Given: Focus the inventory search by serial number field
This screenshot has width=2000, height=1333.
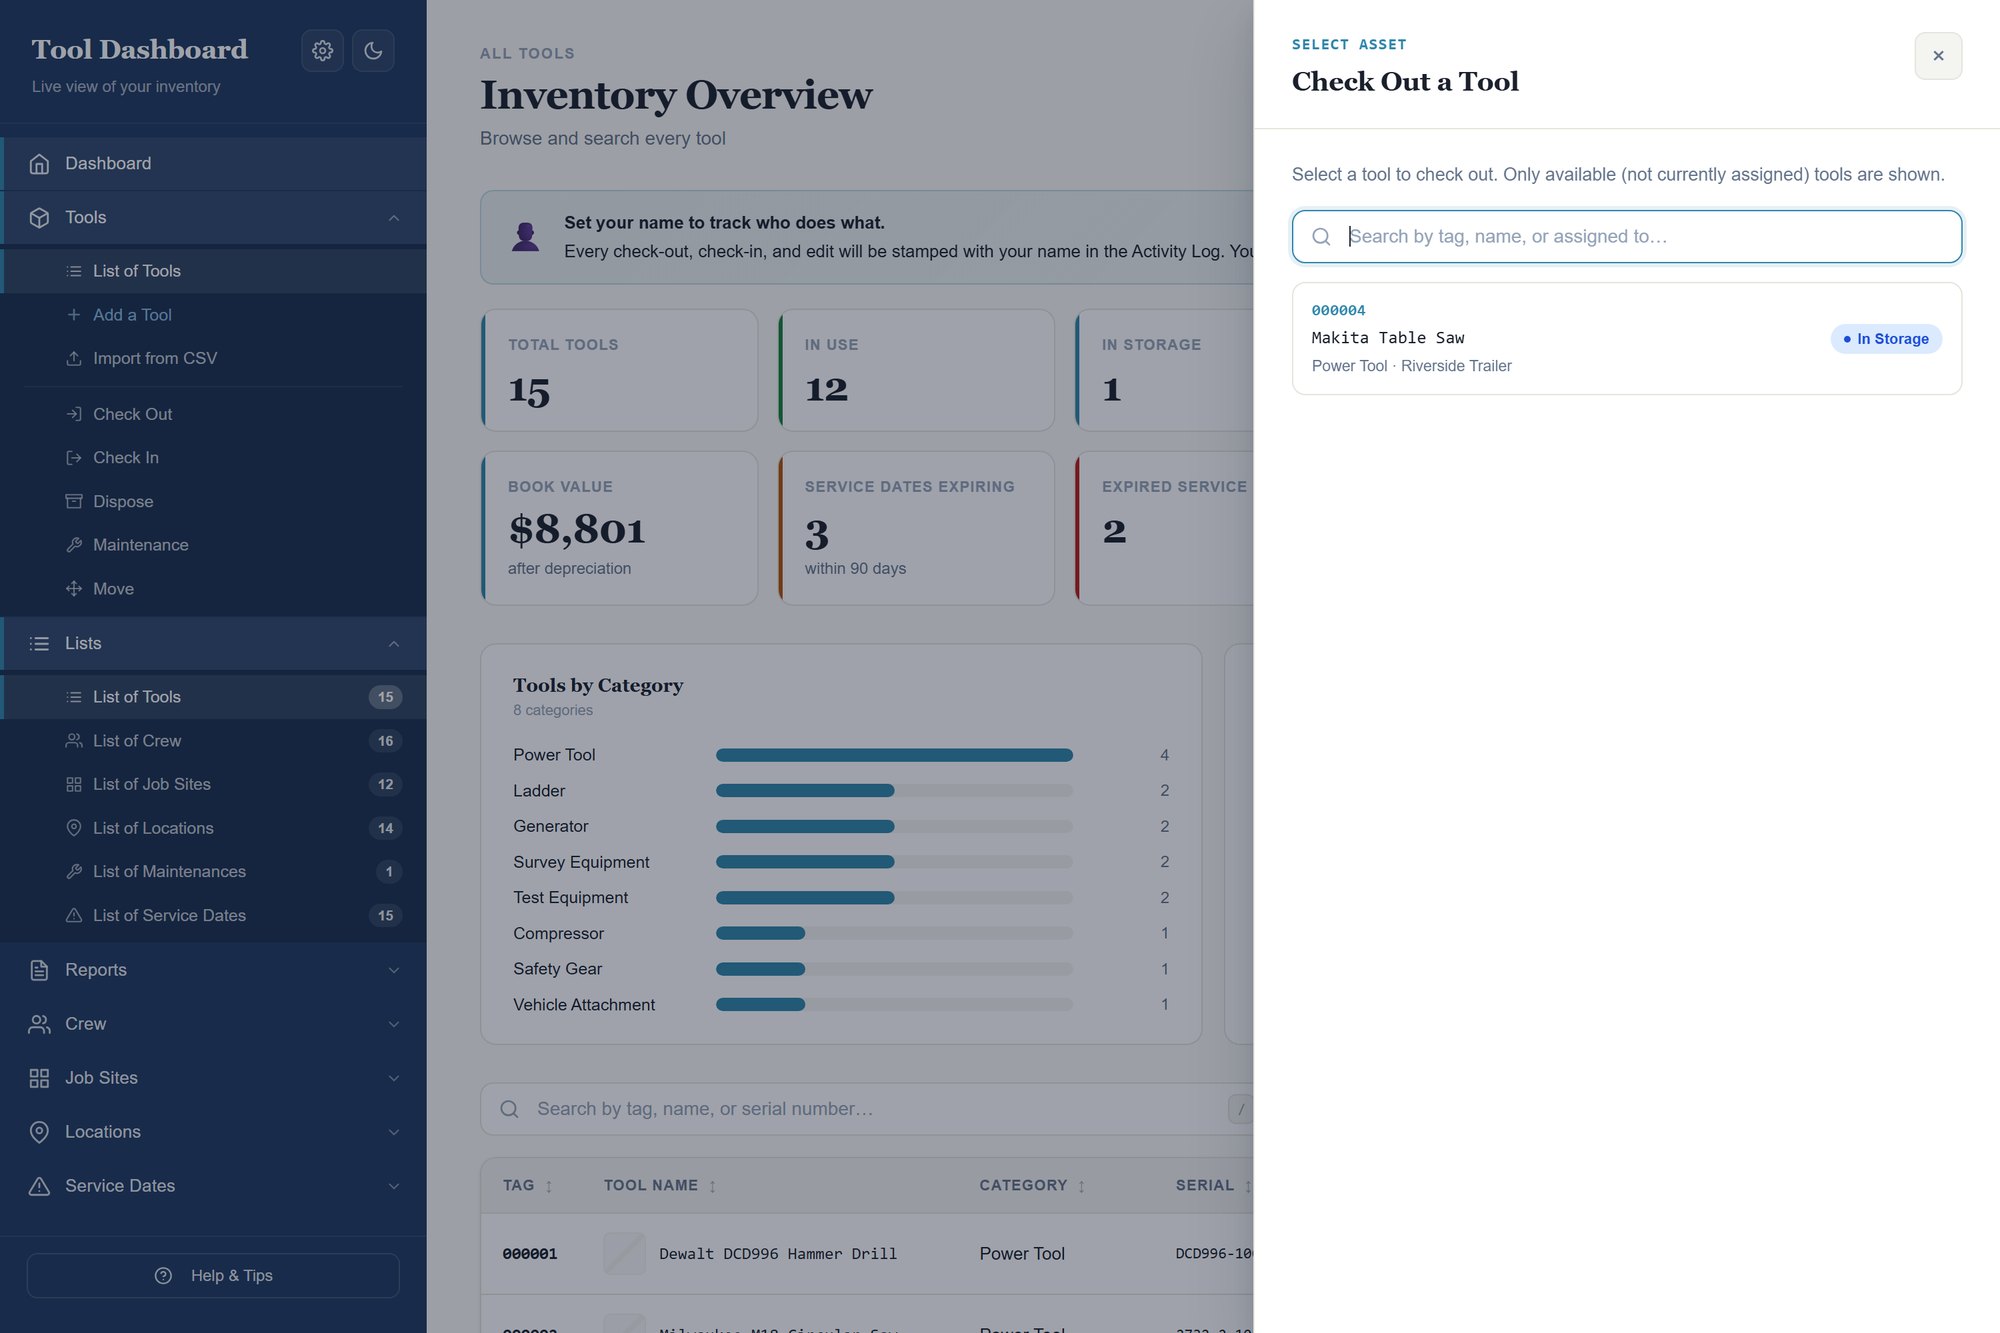Looking at the screenshot, I should 866,1109.
